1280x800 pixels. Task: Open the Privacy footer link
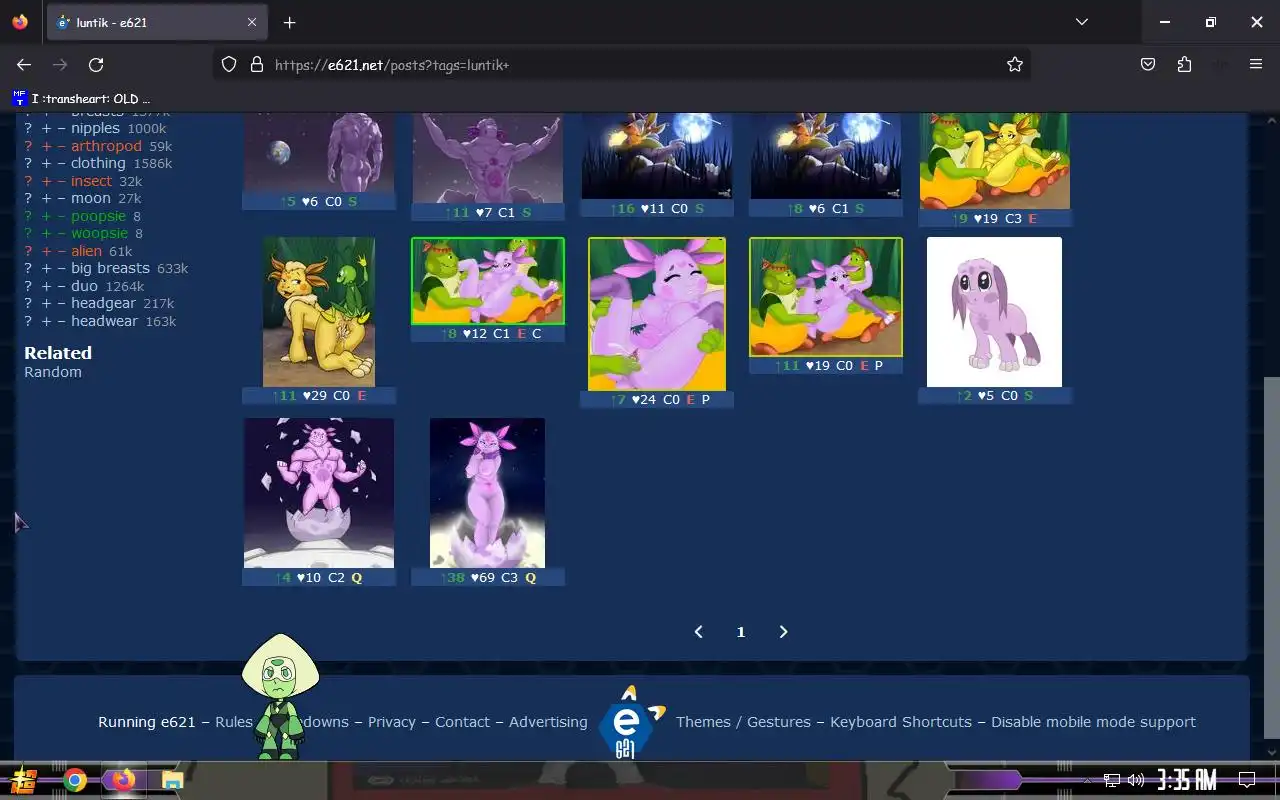[x=391, y=722]
